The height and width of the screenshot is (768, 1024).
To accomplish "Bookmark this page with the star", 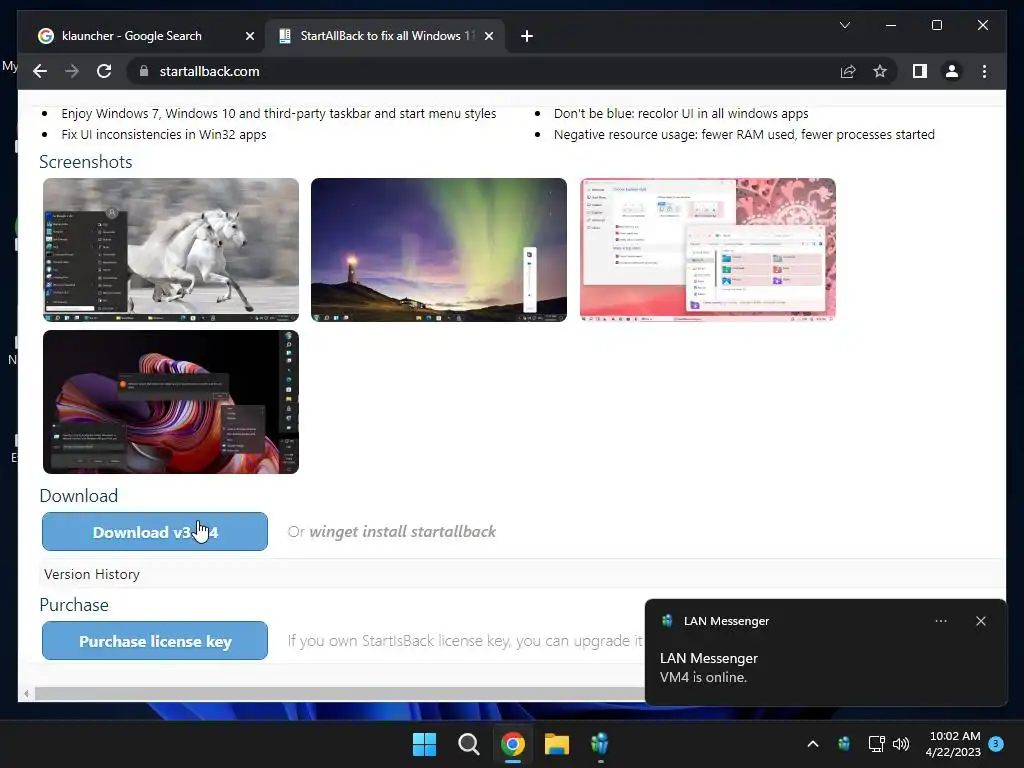I will pyautogui.click(x=880, y=71).
